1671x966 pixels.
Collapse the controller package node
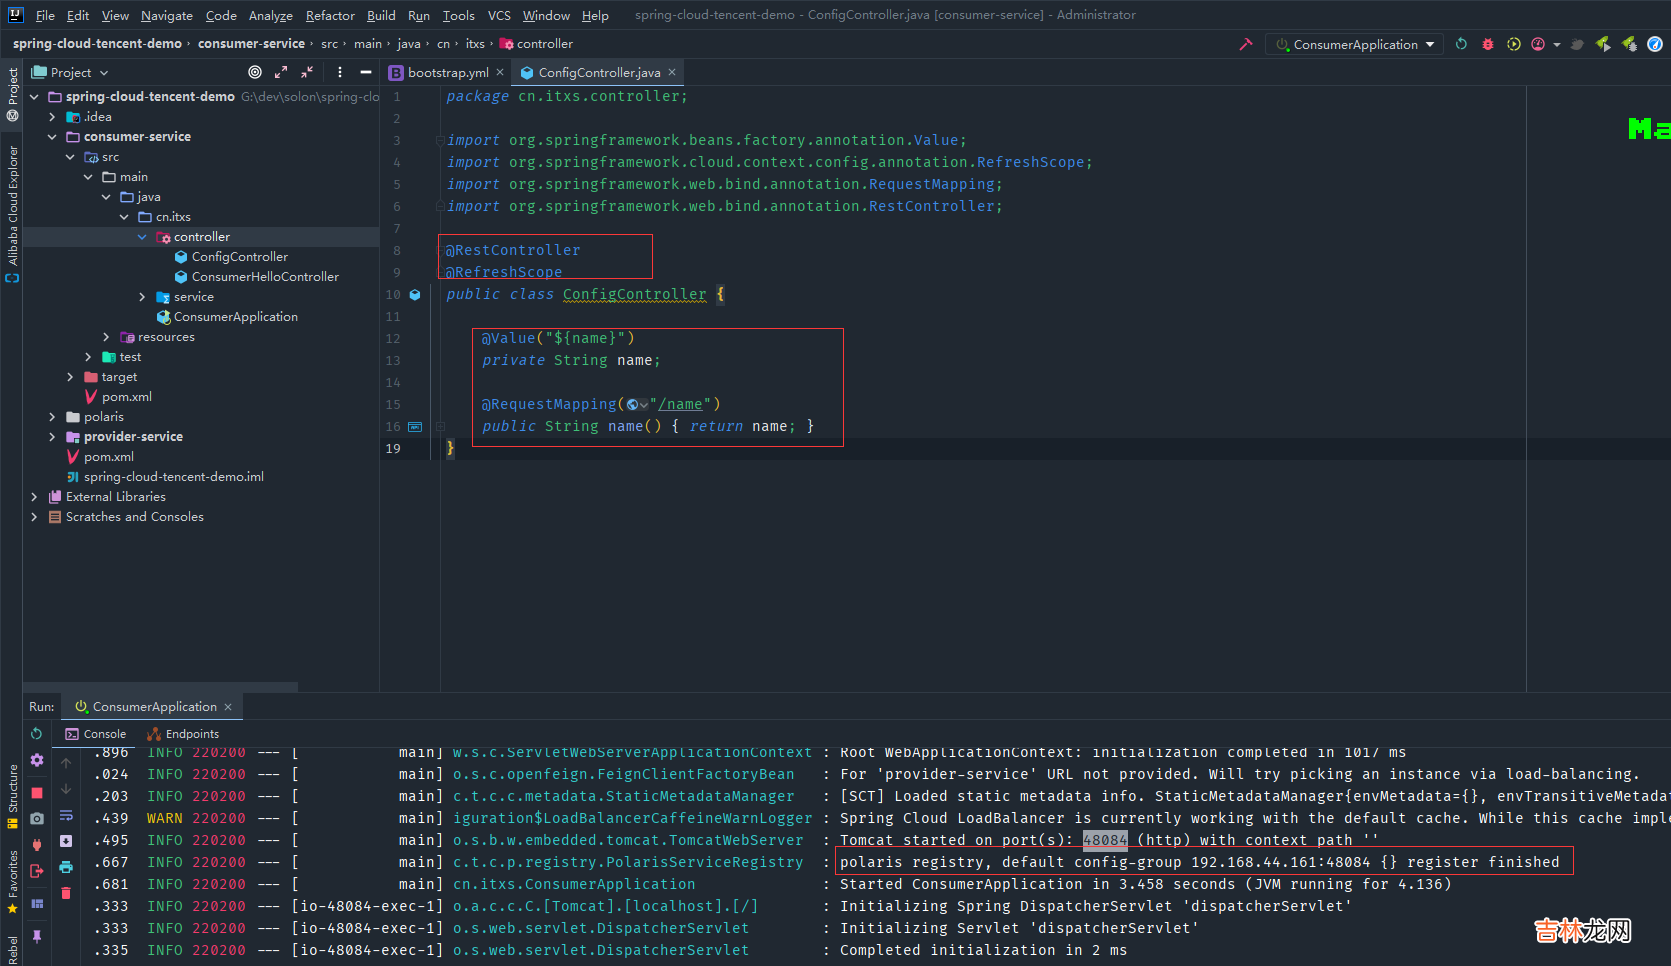[x=142, y=237]
